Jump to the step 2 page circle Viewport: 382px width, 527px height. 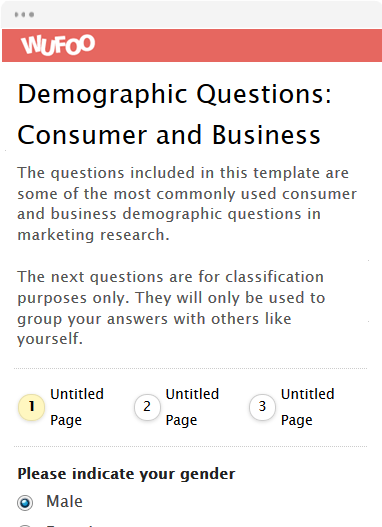click(147, 407)
